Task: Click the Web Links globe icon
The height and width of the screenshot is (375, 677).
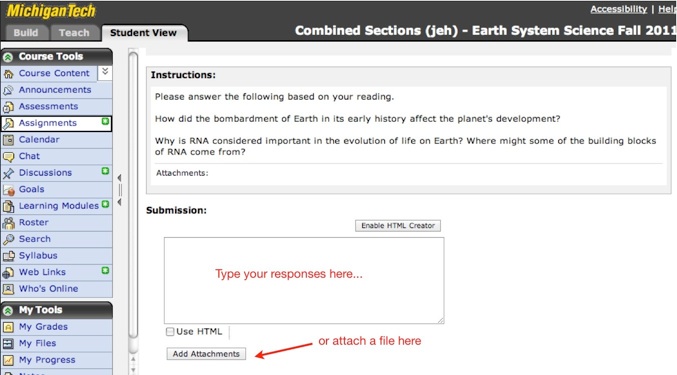Action: [x=8, y=272]
